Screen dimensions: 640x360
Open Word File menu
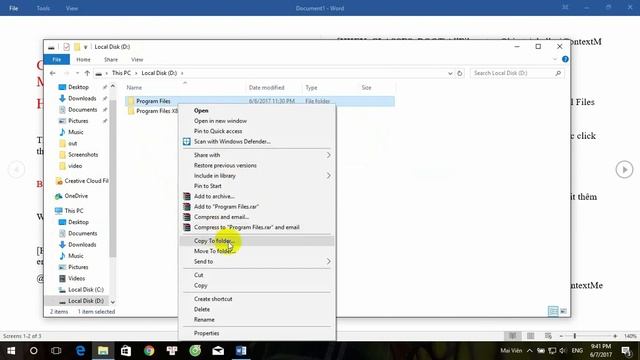[x=13, y=8]
